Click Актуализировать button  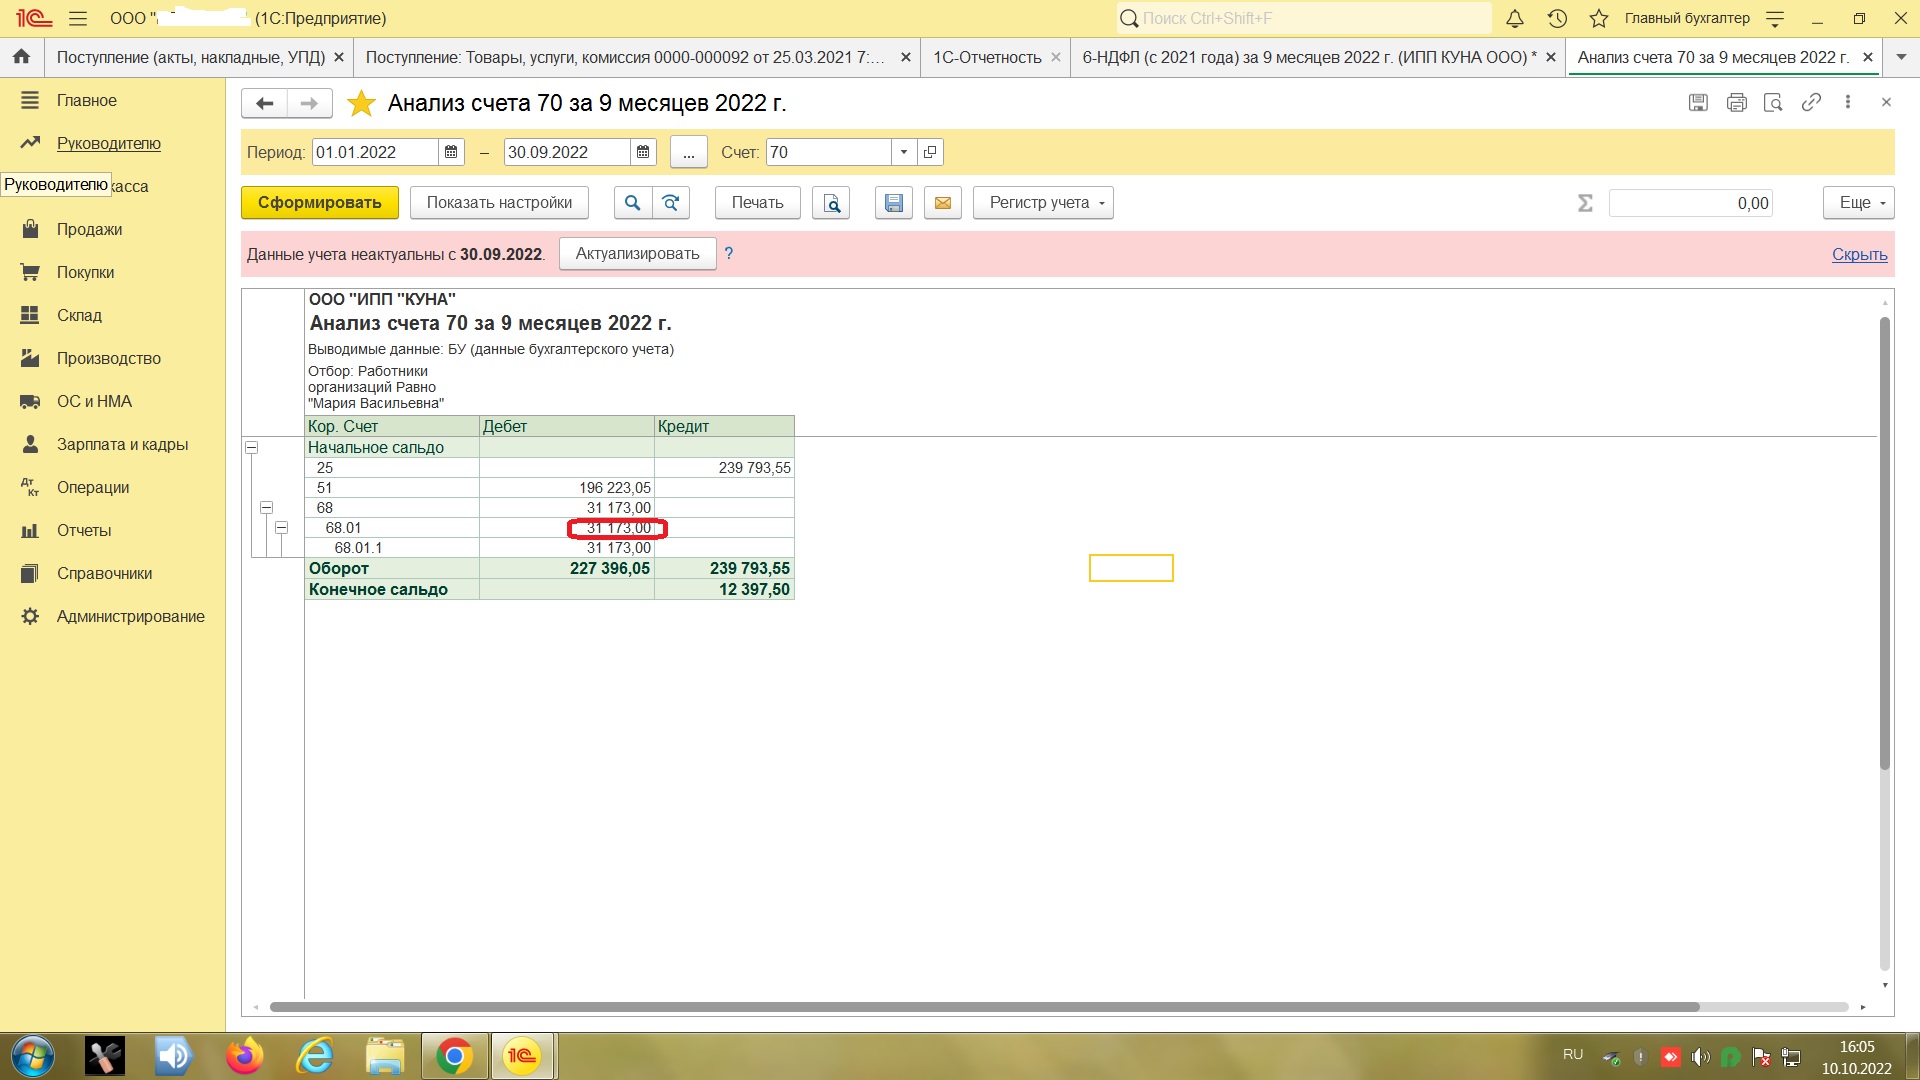click(x=637, y=254)
